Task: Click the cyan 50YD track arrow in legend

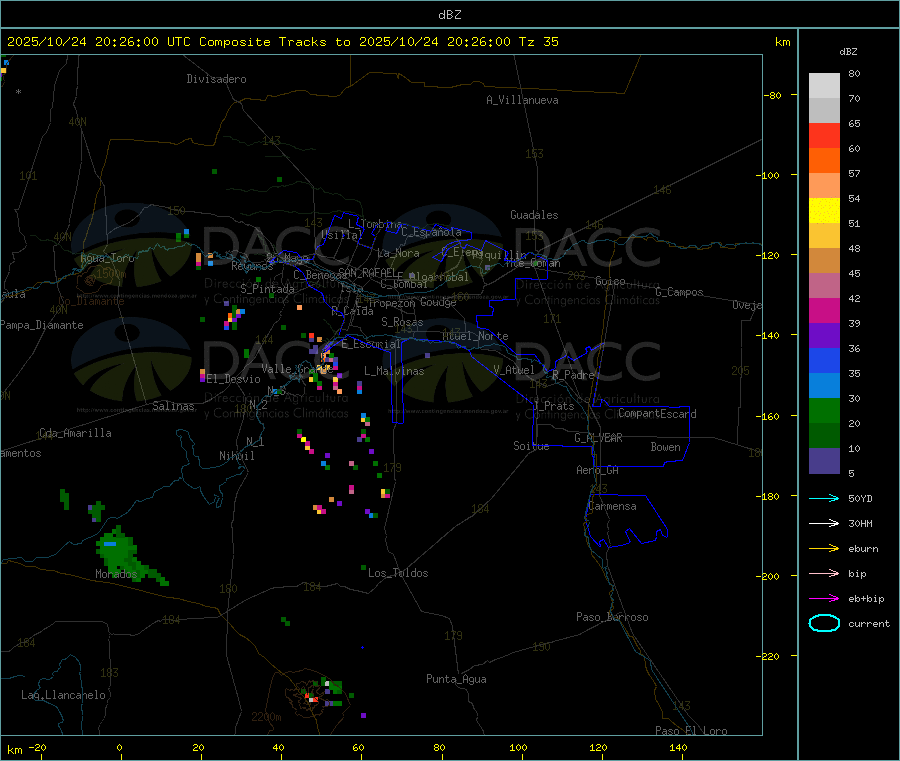Action: coord(824,498)
